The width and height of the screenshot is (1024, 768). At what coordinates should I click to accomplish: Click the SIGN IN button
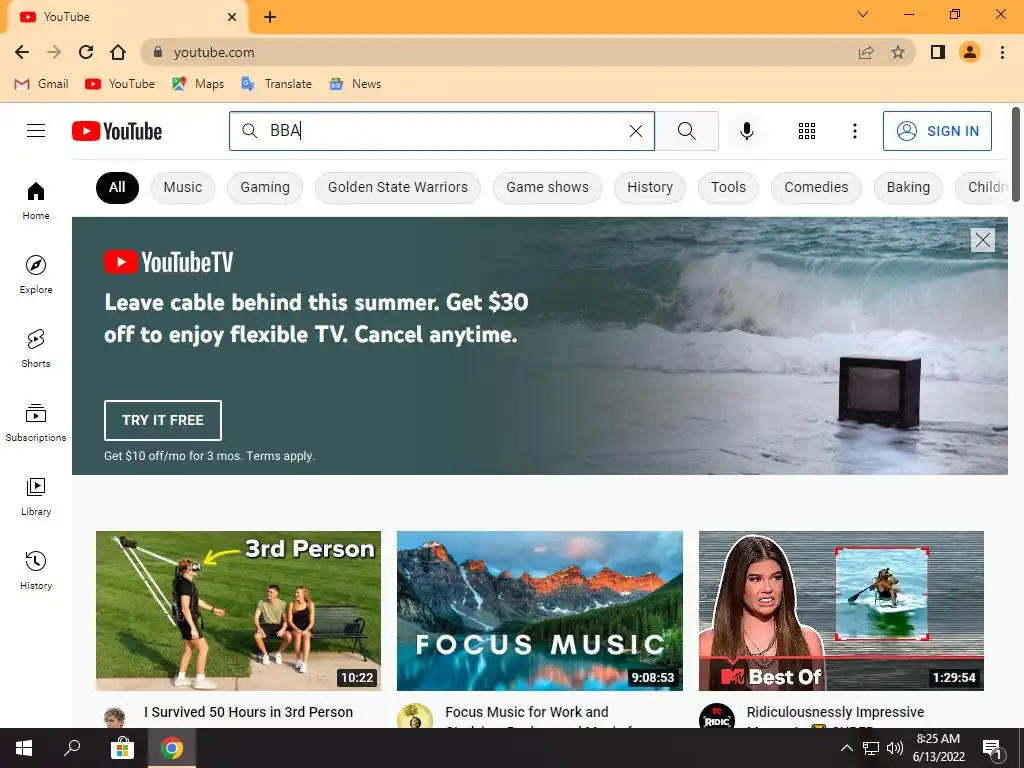tap(937, 131)
